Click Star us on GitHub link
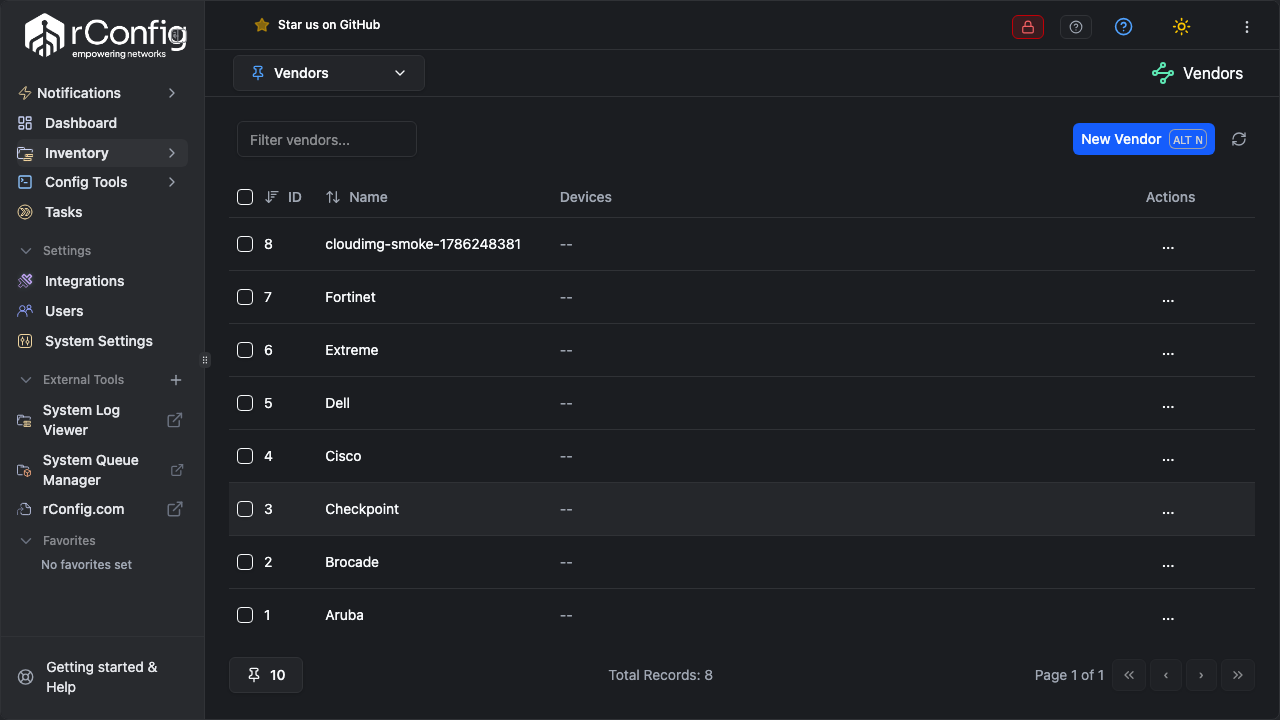The width and height of the screenshot is (1280, 720). pos(329,25)
